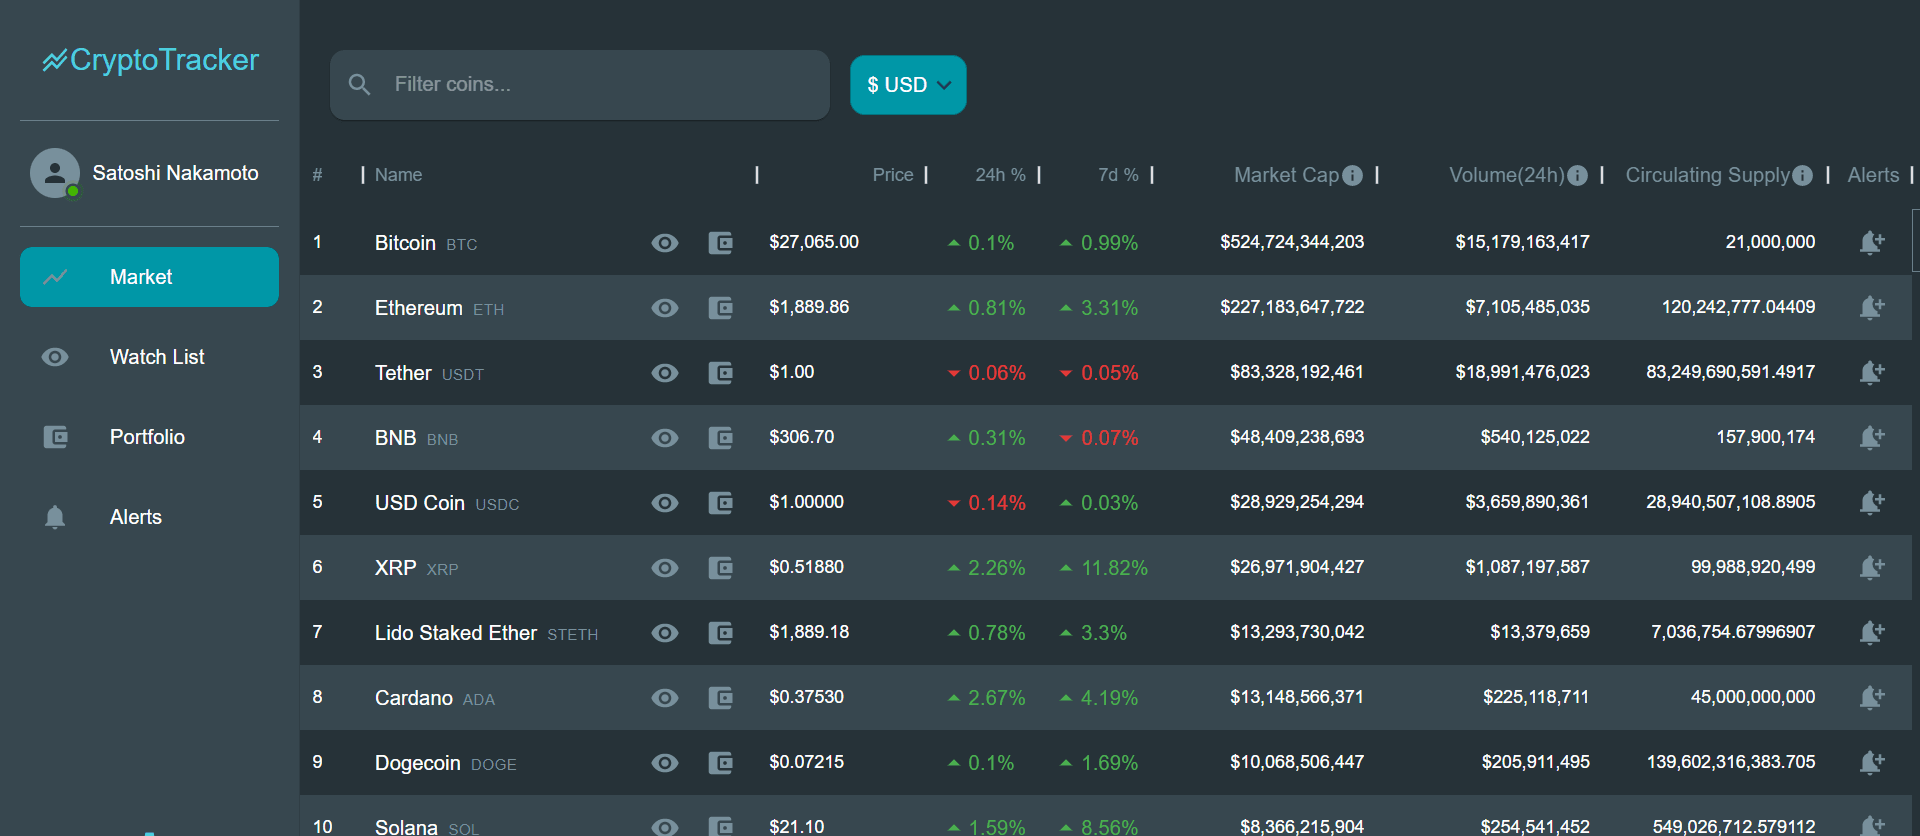Sort table by Circulating Supply header
This screenshot has width=1920, height=836.
click(1707, 175)
